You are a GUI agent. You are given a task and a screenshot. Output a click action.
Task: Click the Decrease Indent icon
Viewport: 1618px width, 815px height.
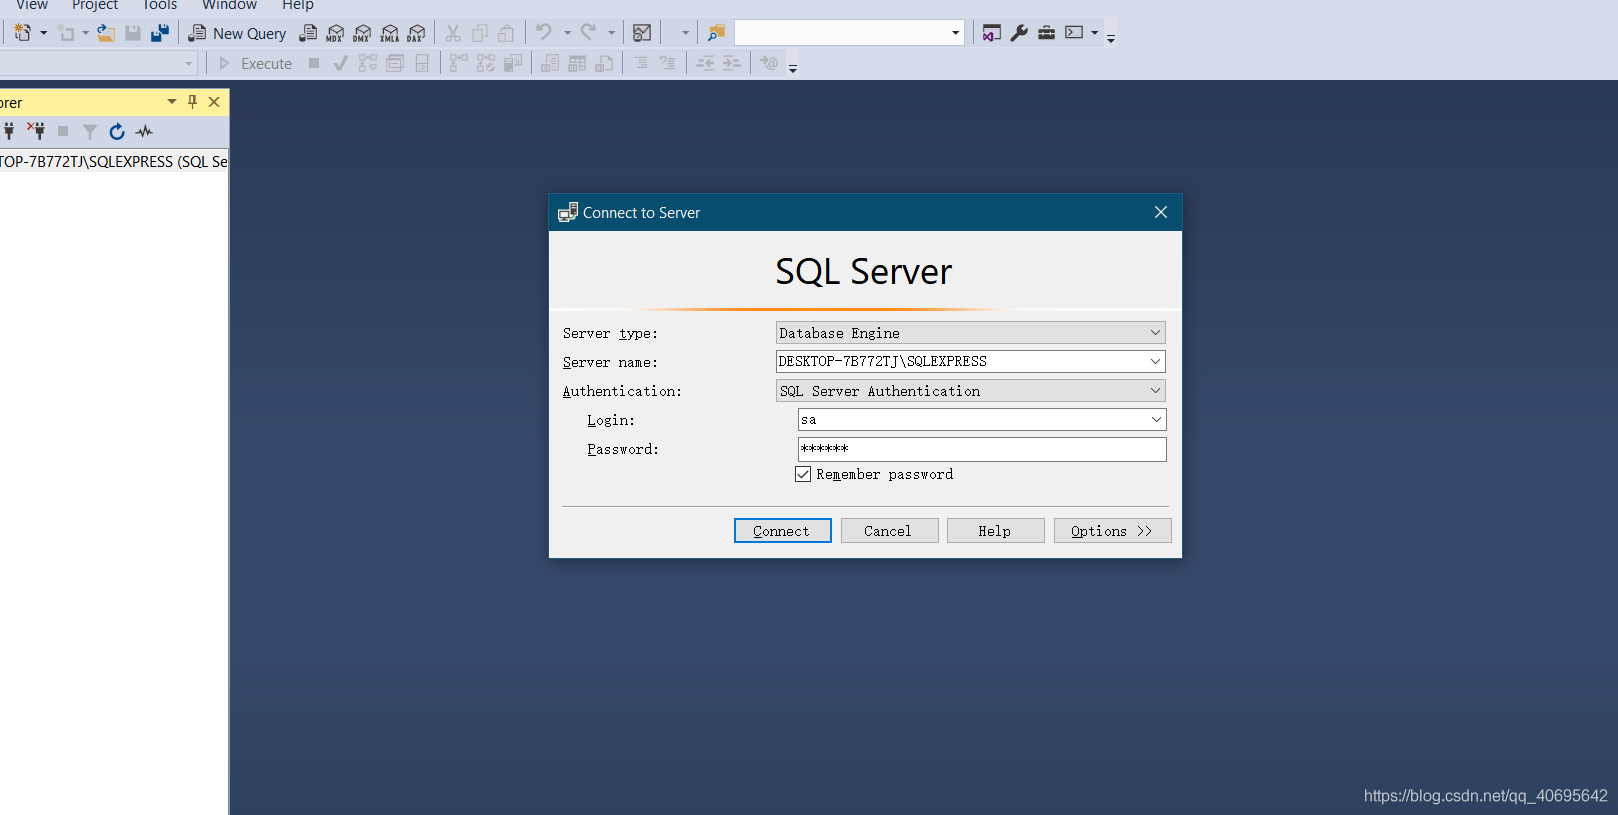[x=705, y=63]
